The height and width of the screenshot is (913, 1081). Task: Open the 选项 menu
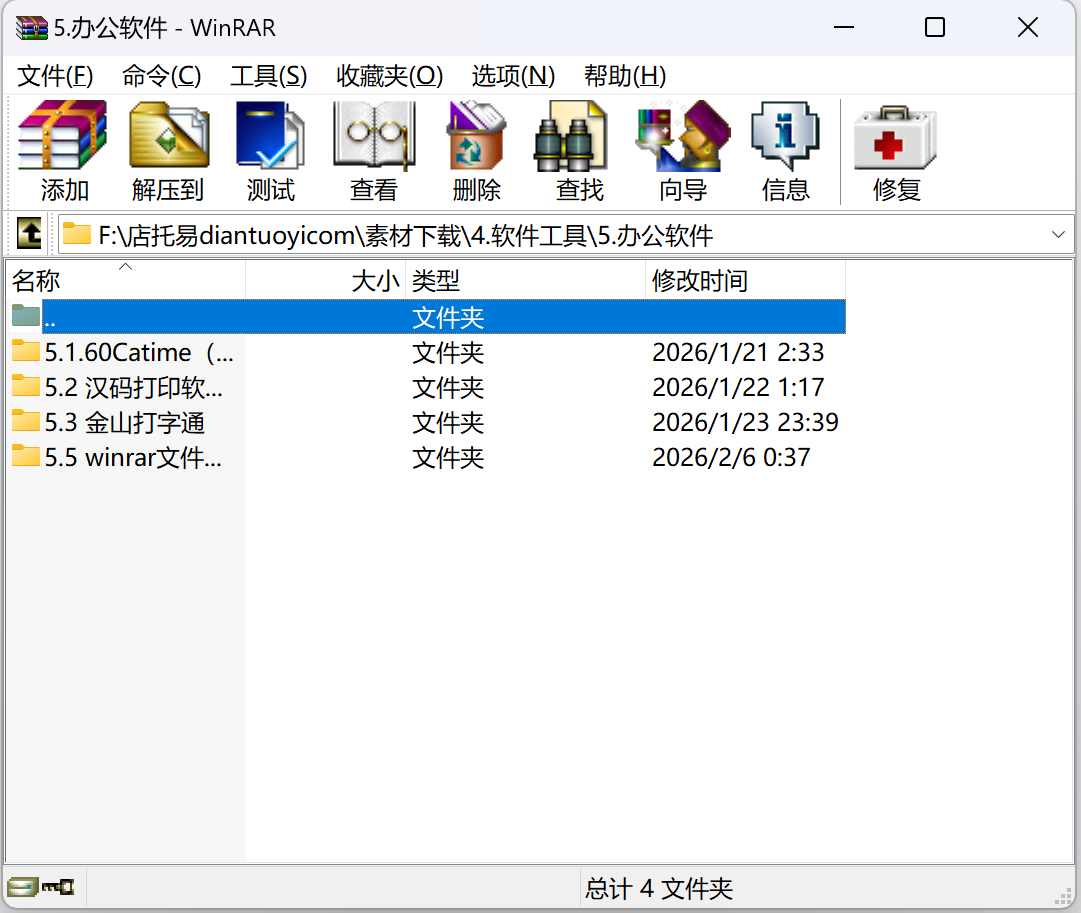coord(512,75)
